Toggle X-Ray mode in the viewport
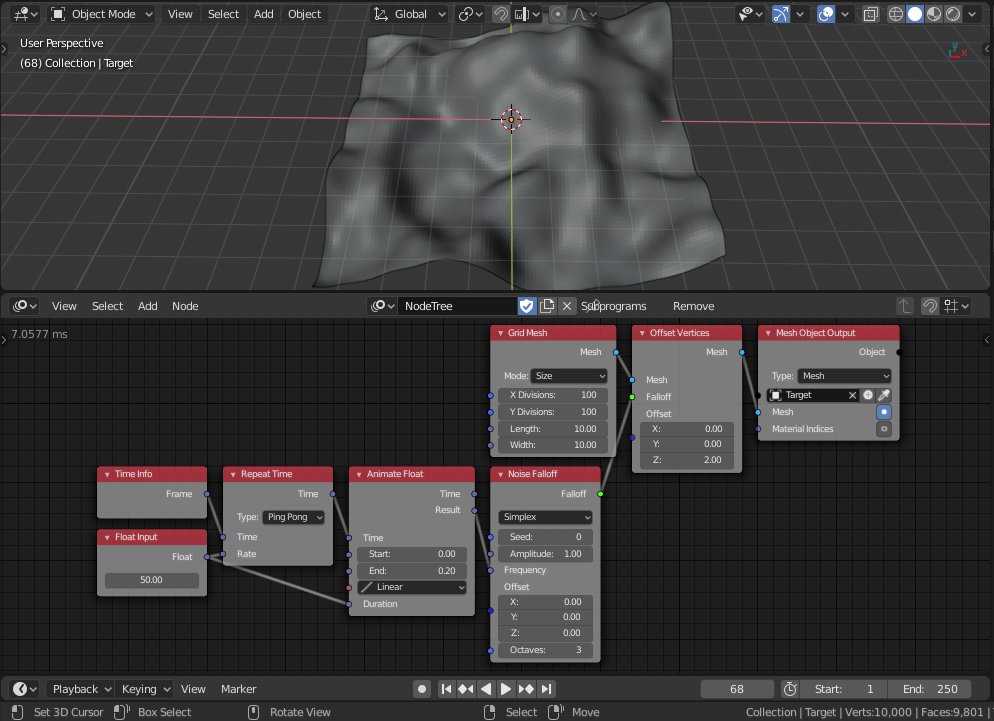 pos(871,14)
